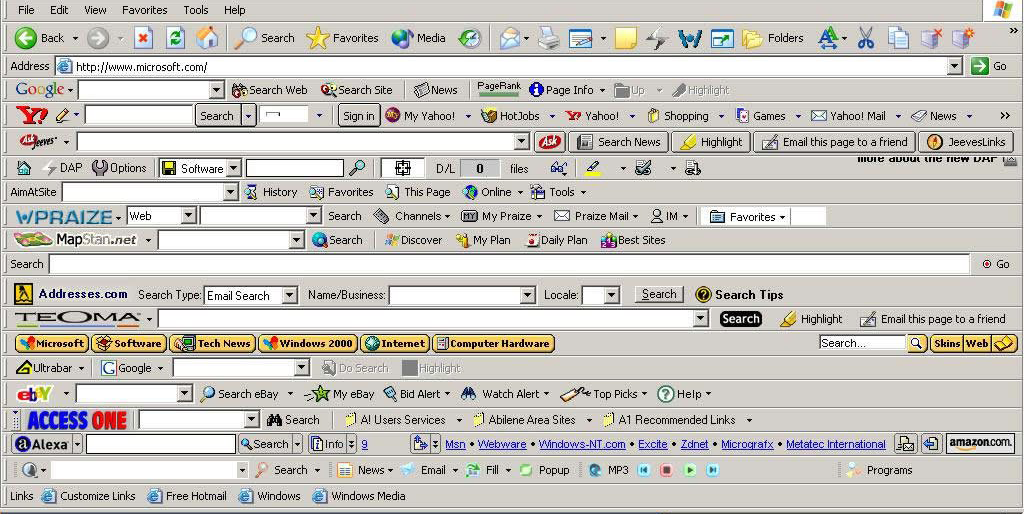Click the DAP home icon
Viewport: 1024px width, 514px height.
click(24, 168)
